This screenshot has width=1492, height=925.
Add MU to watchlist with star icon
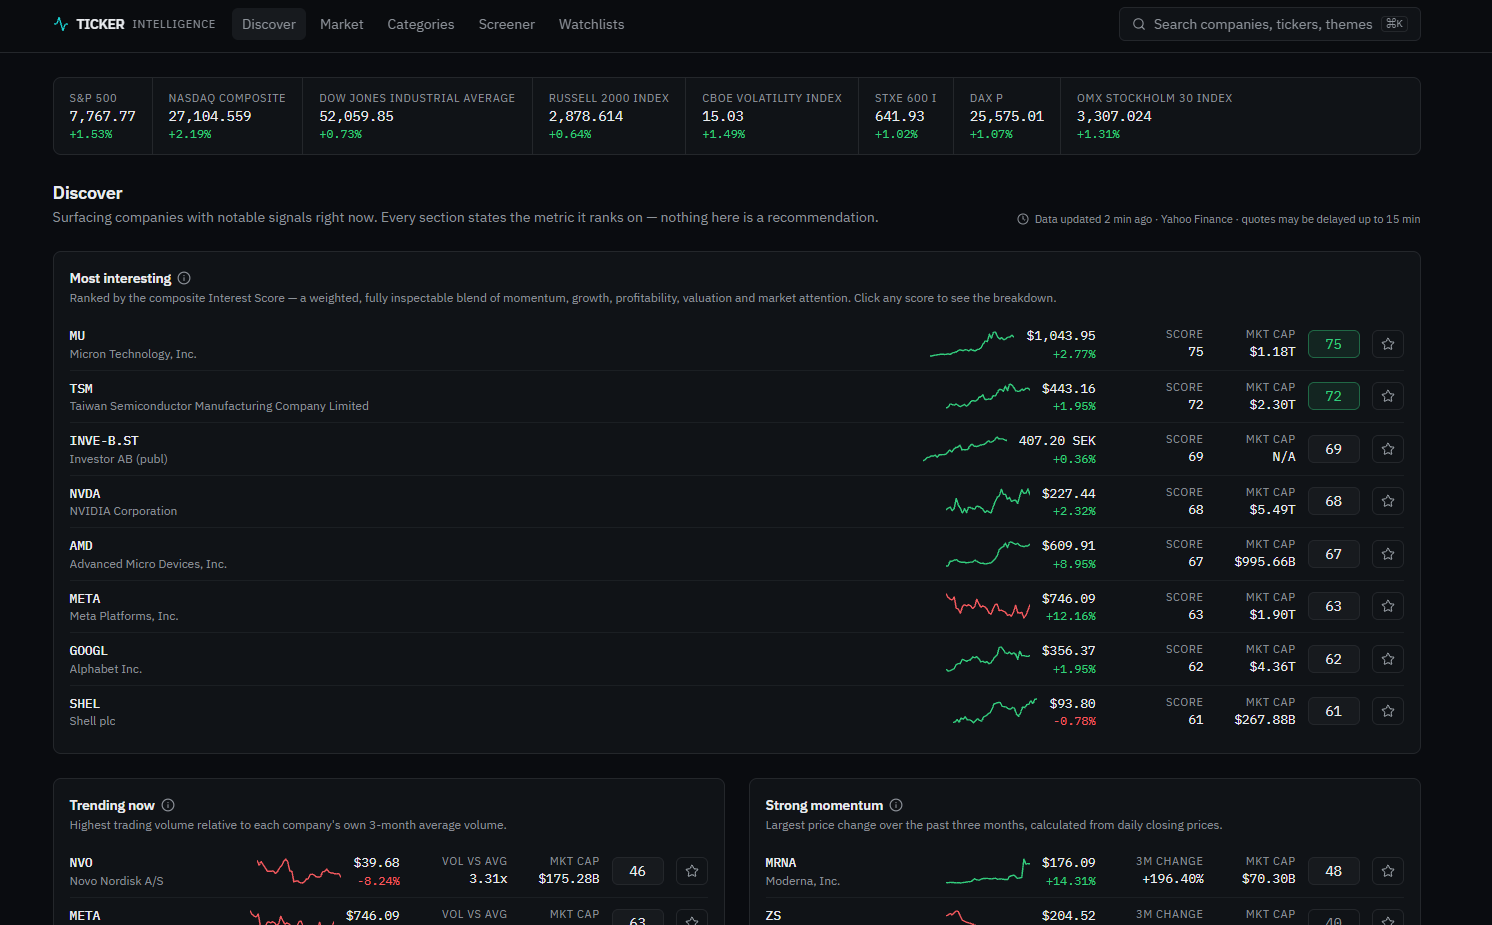click(1388, 344)
